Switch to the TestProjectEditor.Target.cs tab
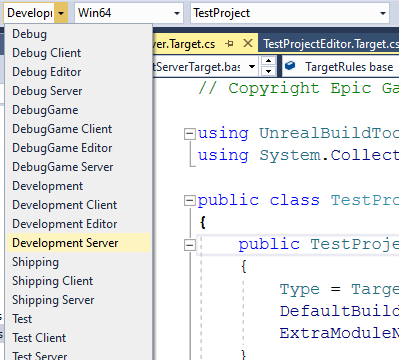The height and width of the screenshot is (360, 399). pyautogui.click(x=330, y=44)
